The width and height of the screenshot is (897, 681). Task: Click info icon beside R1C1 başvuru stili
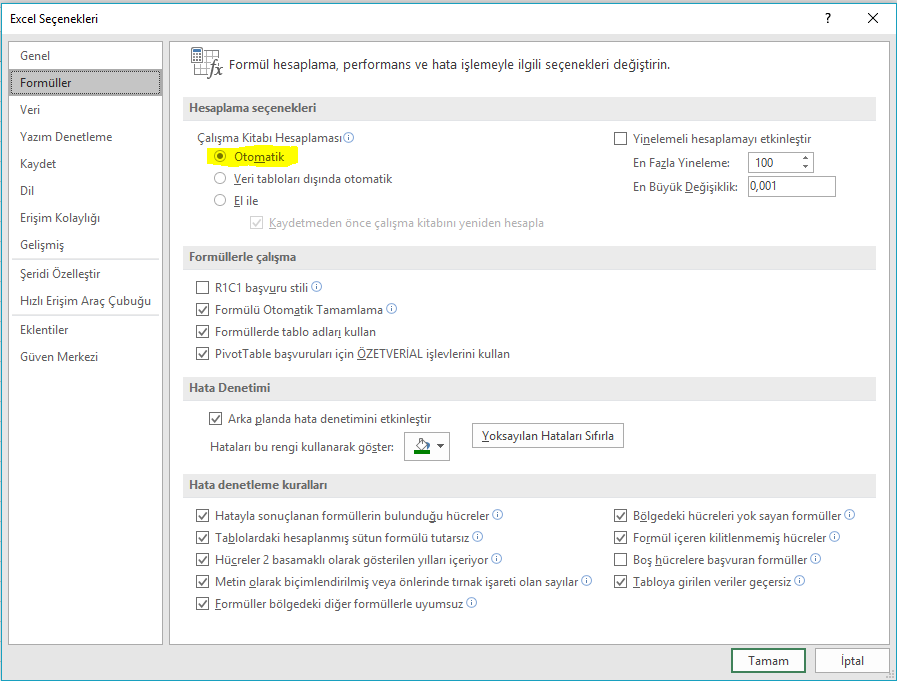[316, 287]
